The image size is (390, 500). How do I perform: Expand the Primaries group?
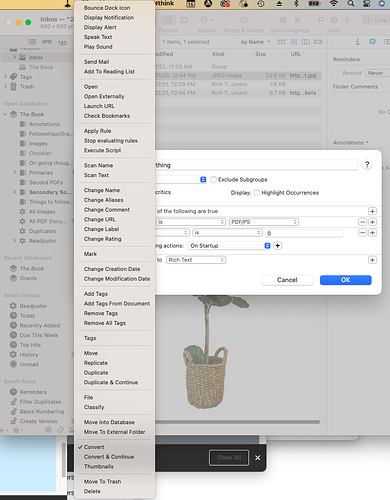pos(14,172)
